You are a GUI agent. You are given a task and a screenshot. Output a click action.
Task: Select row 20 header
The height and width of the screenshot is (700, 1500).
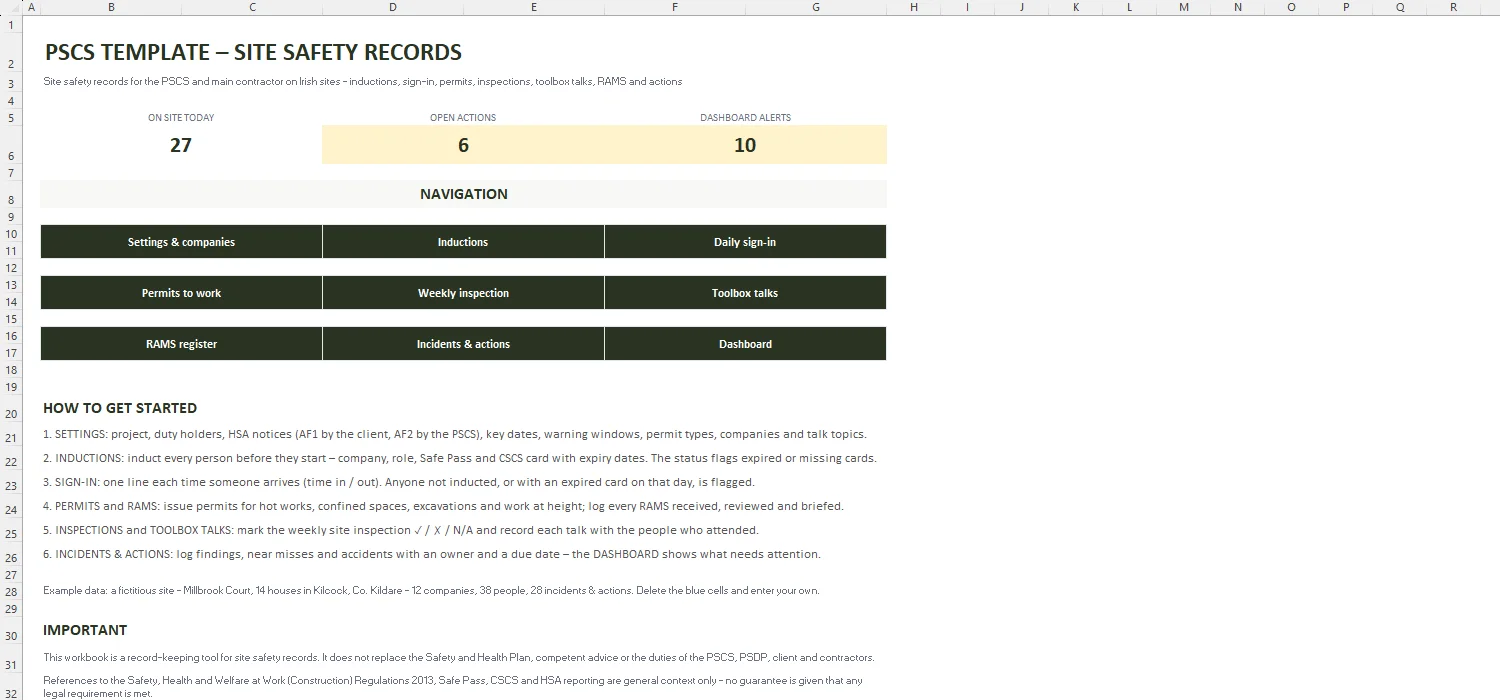(x=10, y=408)
